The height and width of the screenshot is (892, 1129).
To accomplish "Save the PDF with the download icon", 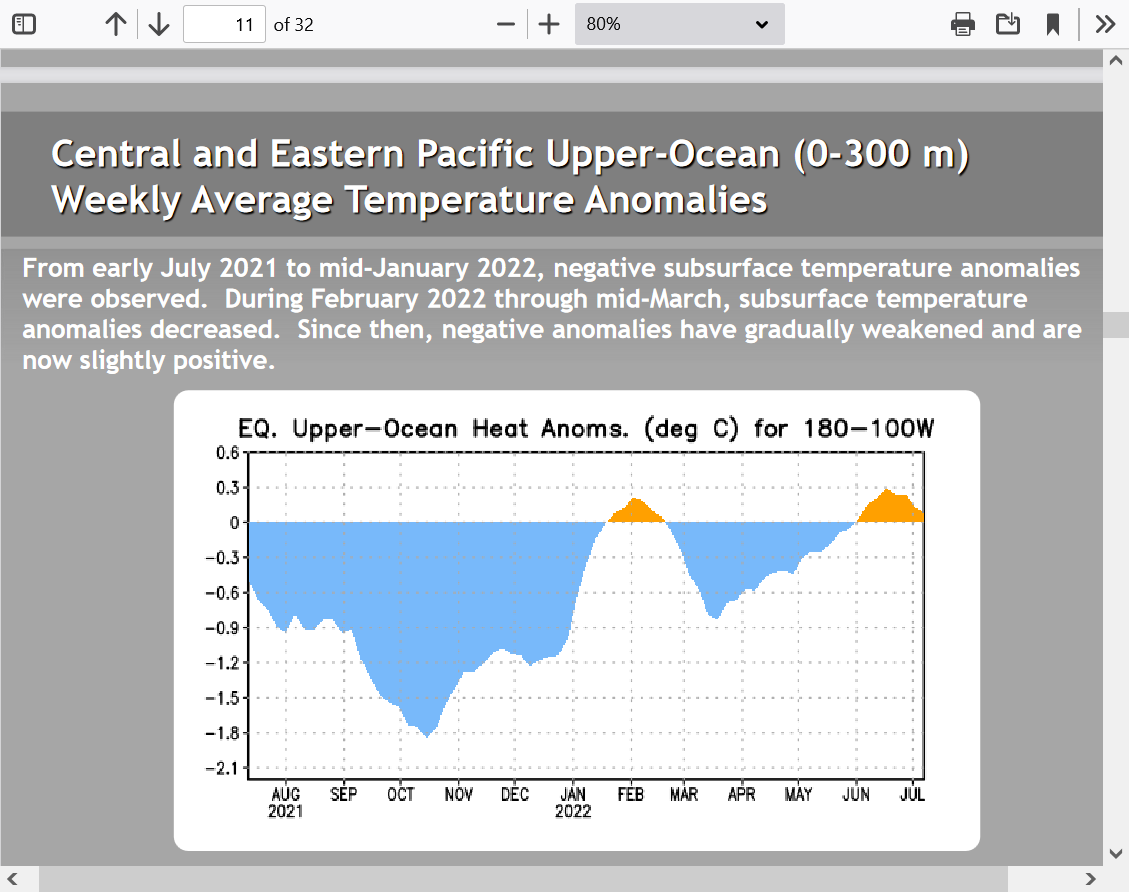I will pos(1008,24).
